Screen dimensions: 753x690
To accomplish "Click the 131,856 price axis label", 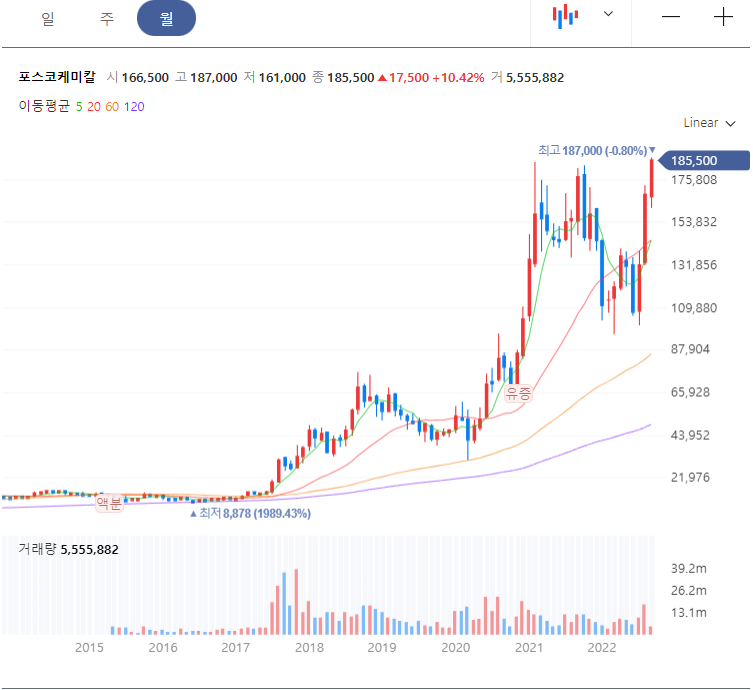I will coord(693,265).
